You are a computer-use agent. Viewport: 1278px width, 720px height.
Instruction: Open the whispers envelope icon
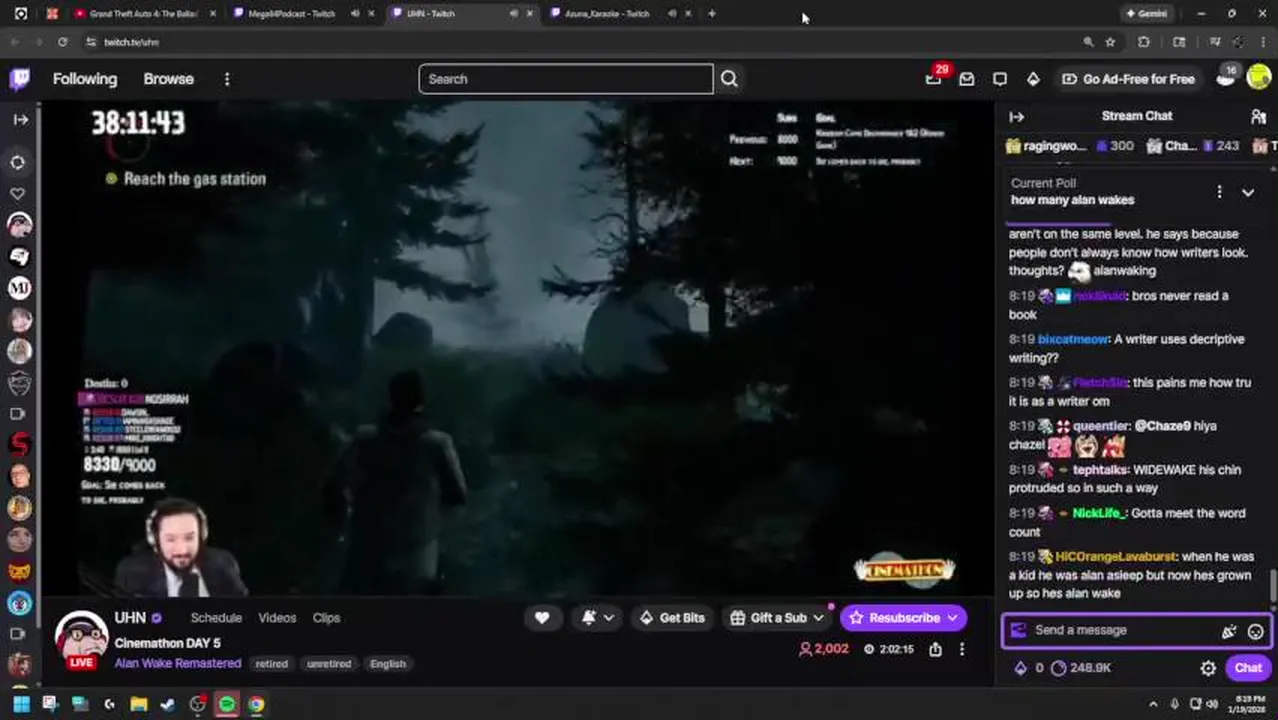pyautogui.click(x=967, y=79)
